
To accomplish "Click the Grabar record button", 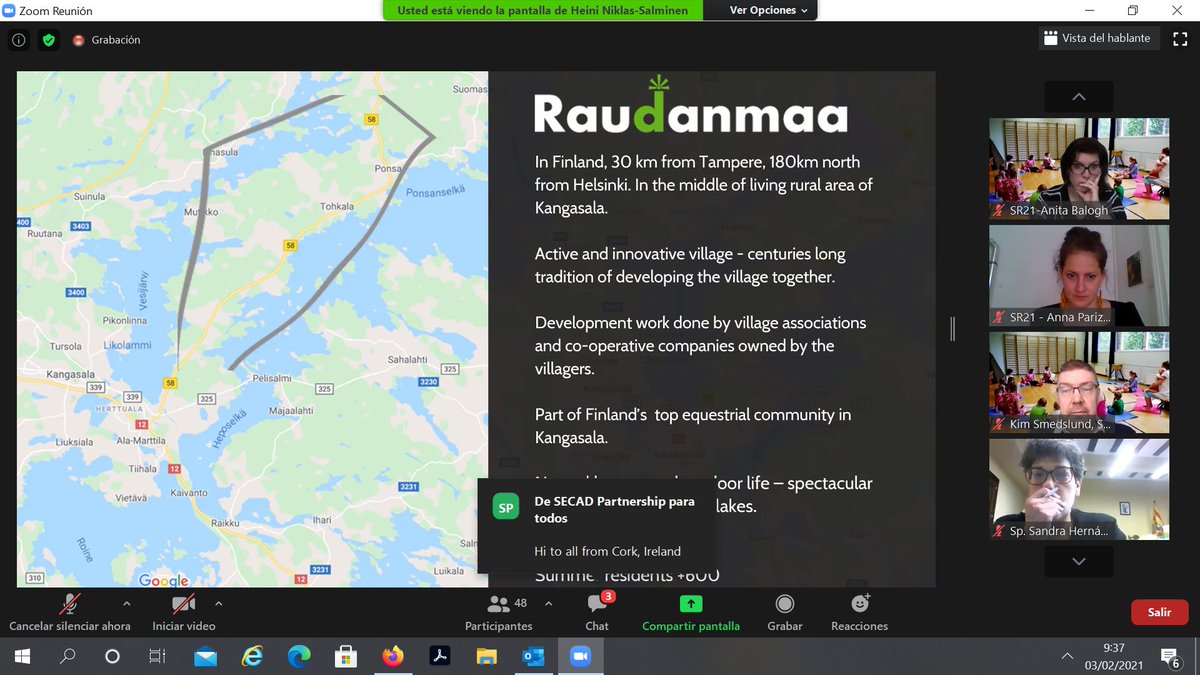I will coord(785,612).
